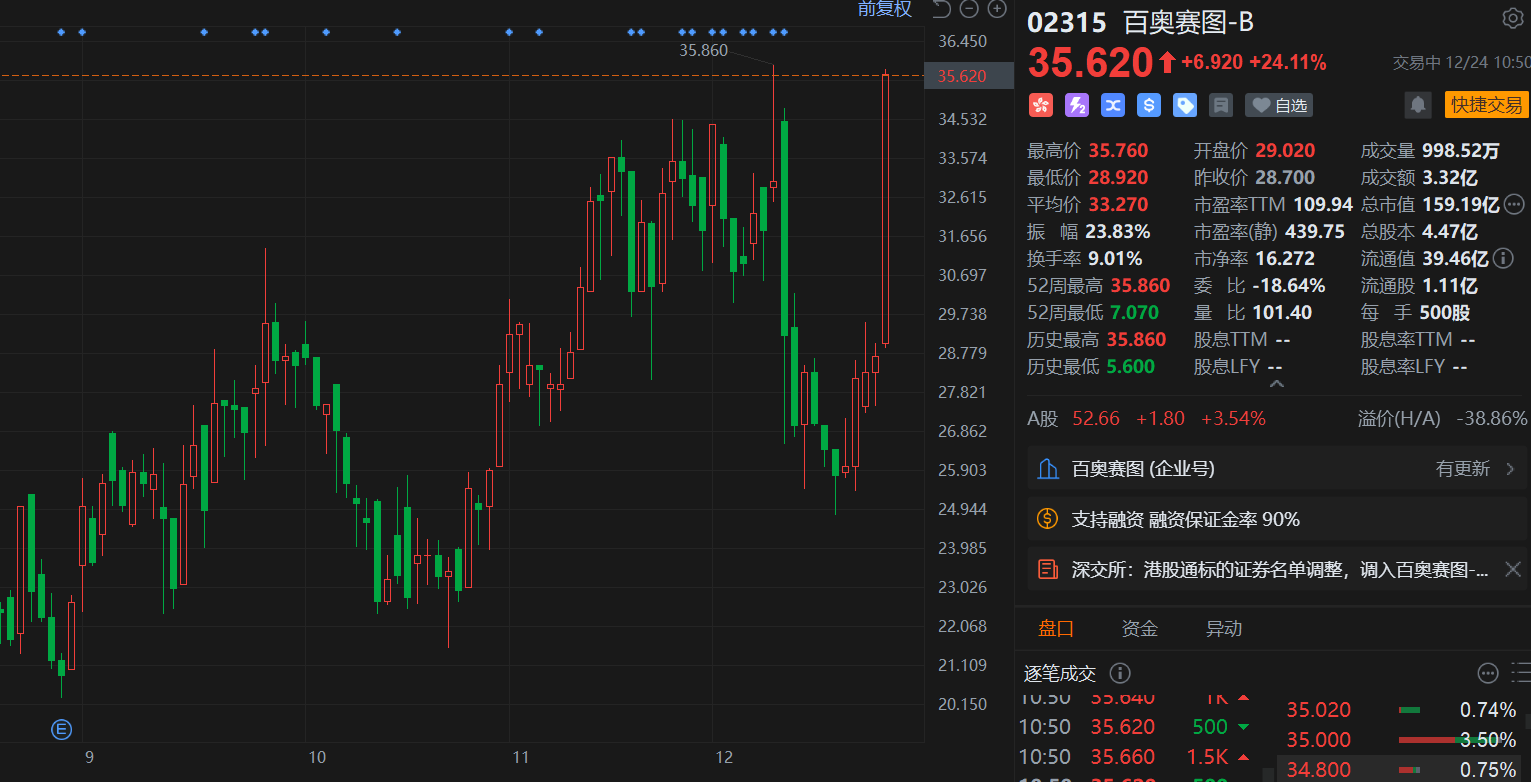
Task: Click the 快捷交易 quick trade button
Action: 1486,105
